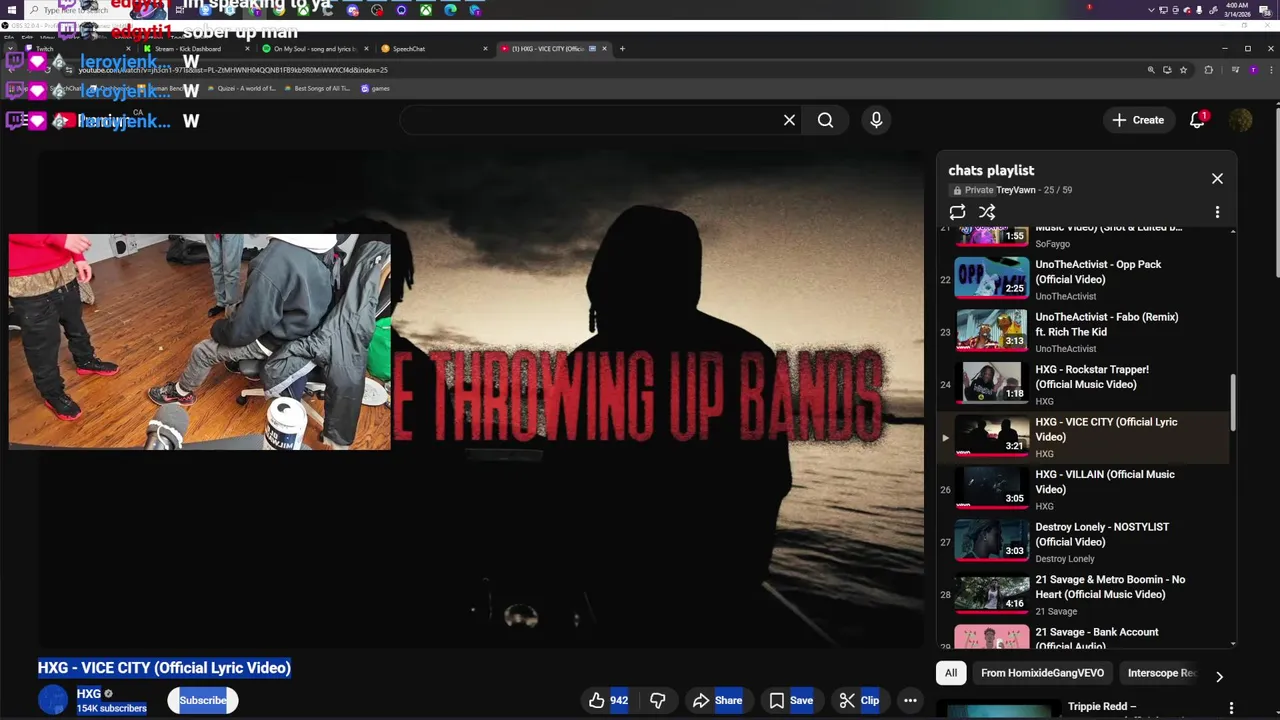Open the tab search dropdown arrow
1280x720 pixels.
(10, 48)
